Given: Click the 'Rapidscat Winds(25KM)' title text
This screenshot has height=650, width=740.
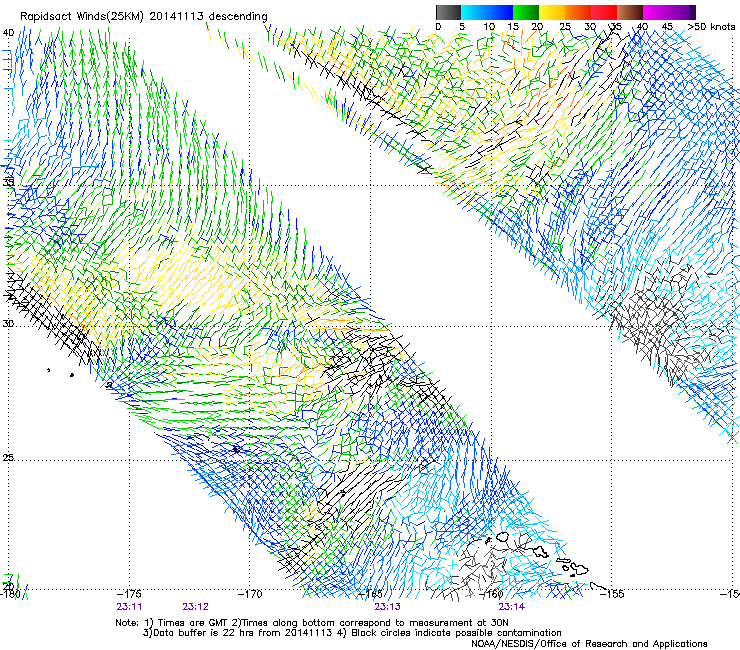Looking at the screenshot, I should 82,17.
